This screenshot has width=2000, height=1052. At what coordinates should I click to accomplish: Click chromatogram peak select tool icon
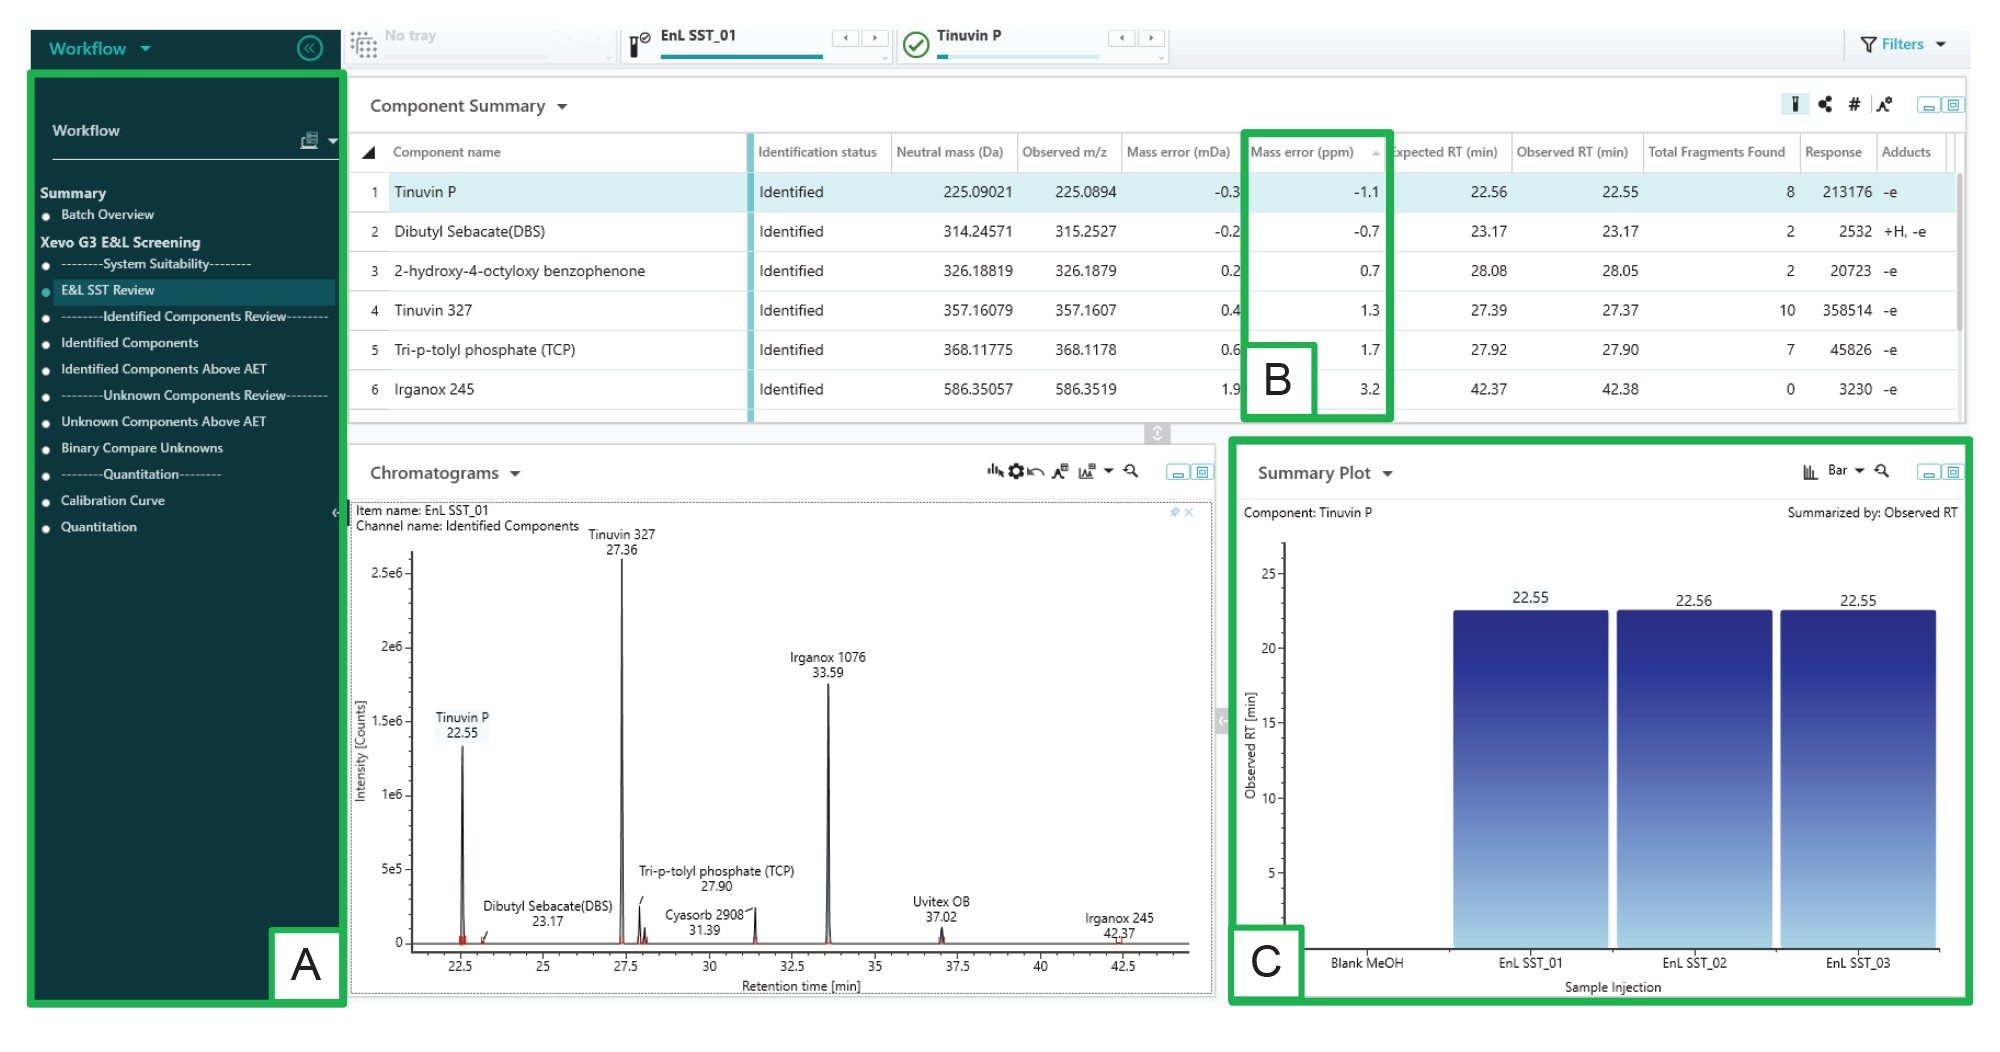pos(995,471)
